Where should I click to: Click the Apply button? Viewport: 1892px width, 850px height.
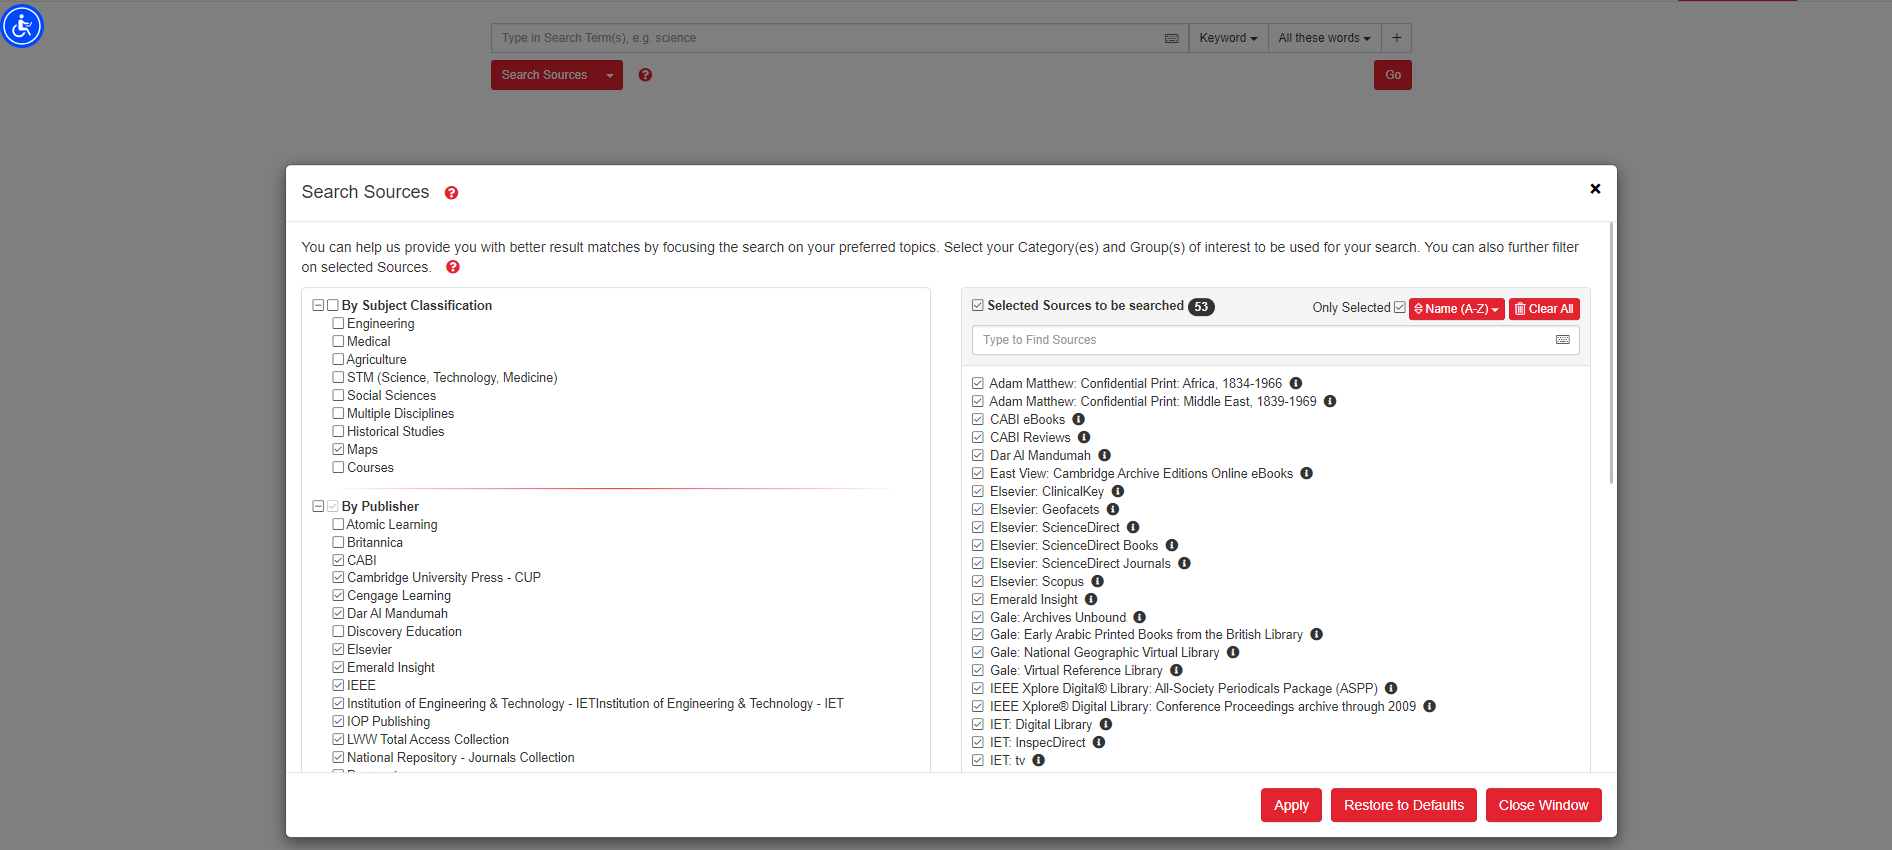pyautogui.click(x=1291, y=805)
